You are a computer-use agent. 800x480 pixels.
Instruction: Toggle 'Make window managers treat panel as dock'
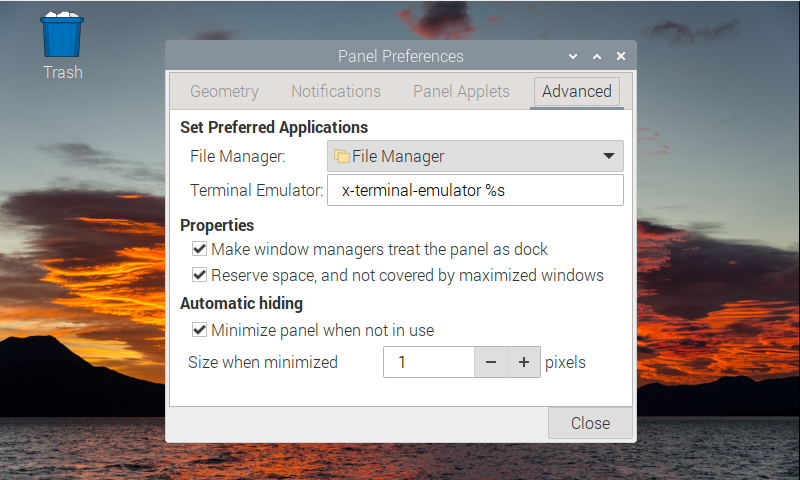point(199,249)
